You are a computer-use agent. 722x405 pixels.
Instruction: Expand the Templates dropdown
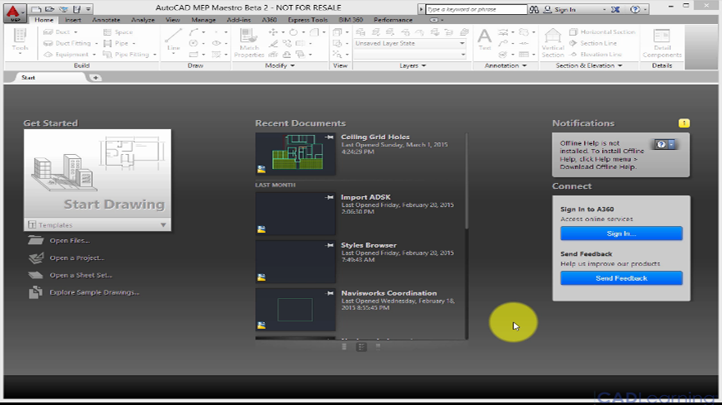tap(163, 225)
